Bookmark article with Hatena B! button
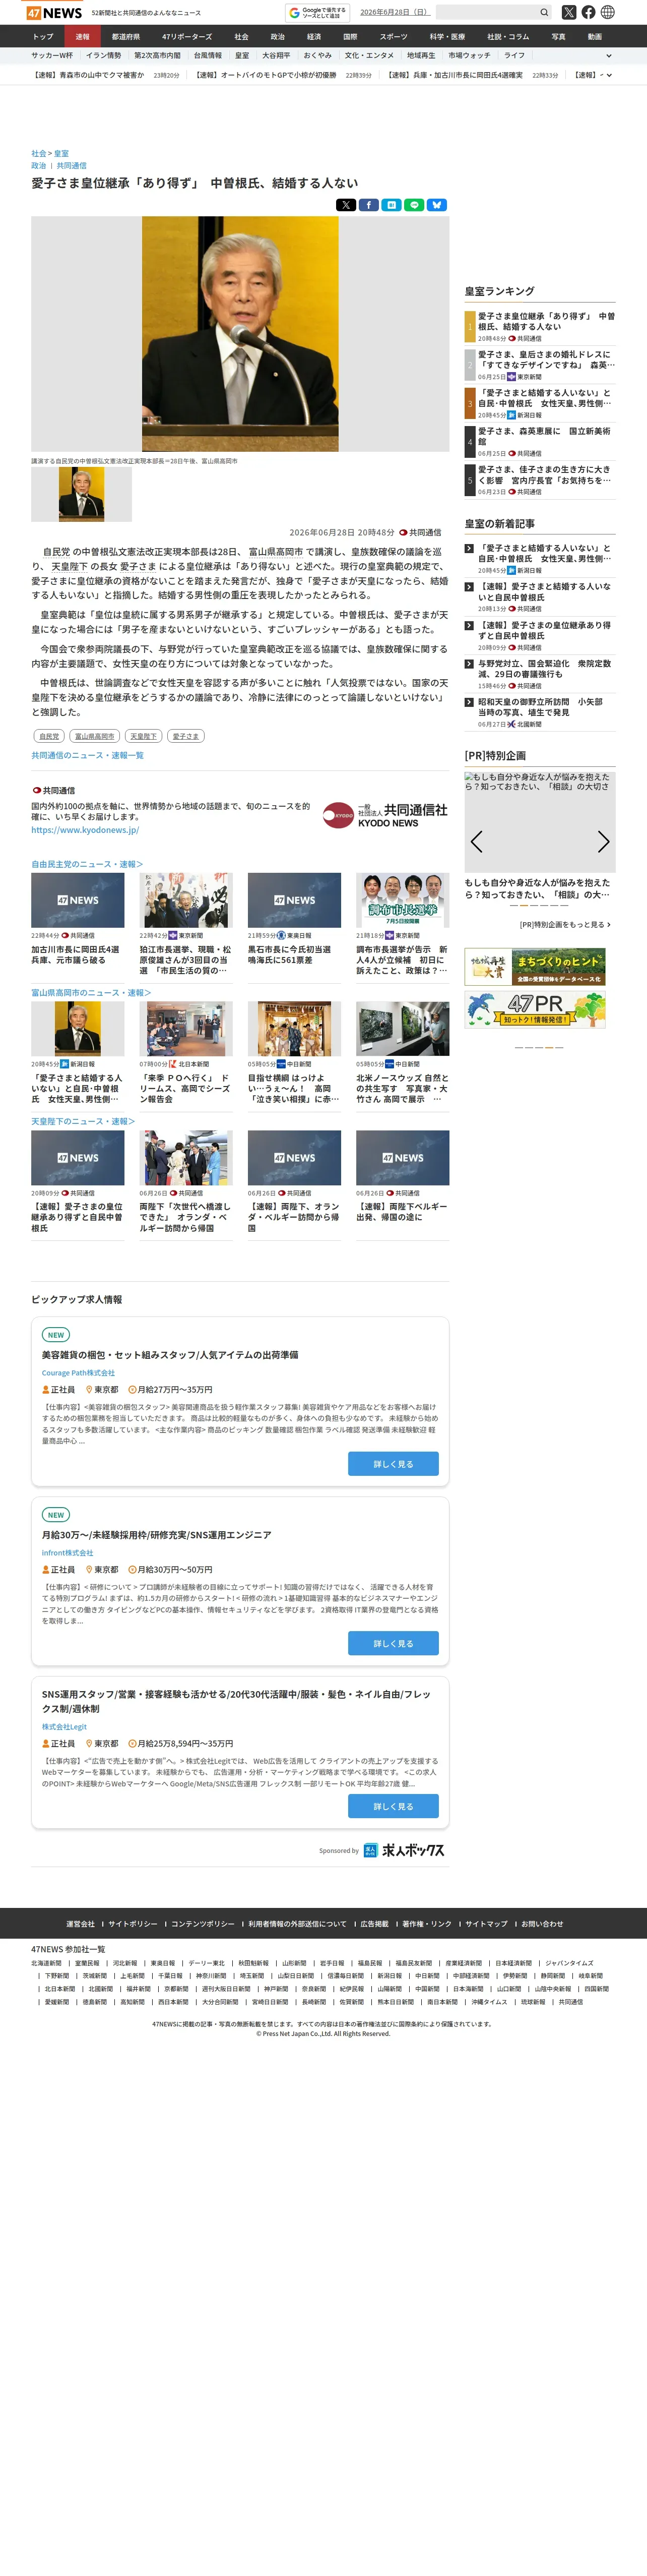The height and width of the screenshot is (2576, 647). pos(391,205)
